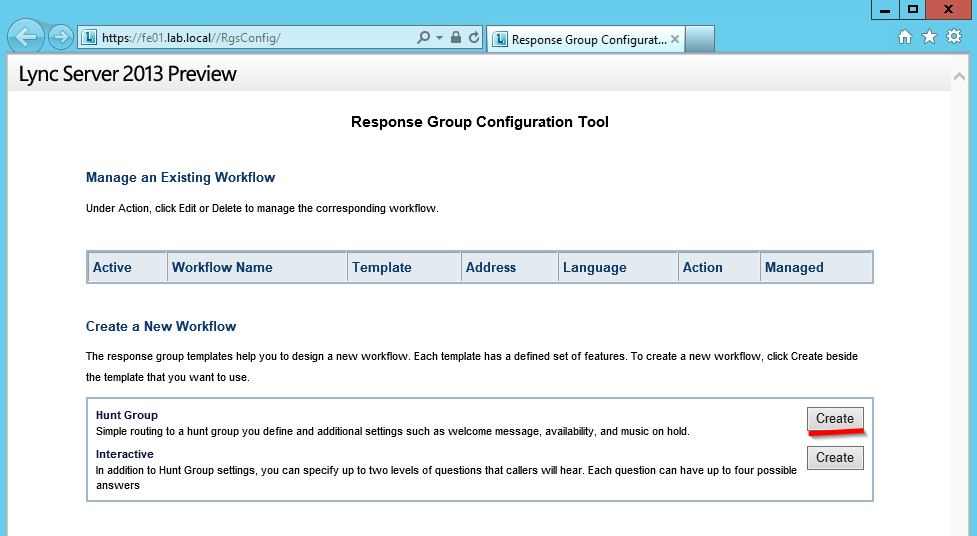Screen dimensions: 977x536
Task: Click the Hunt Group description starting with Simple routing
Action: (x=393, y=431)
